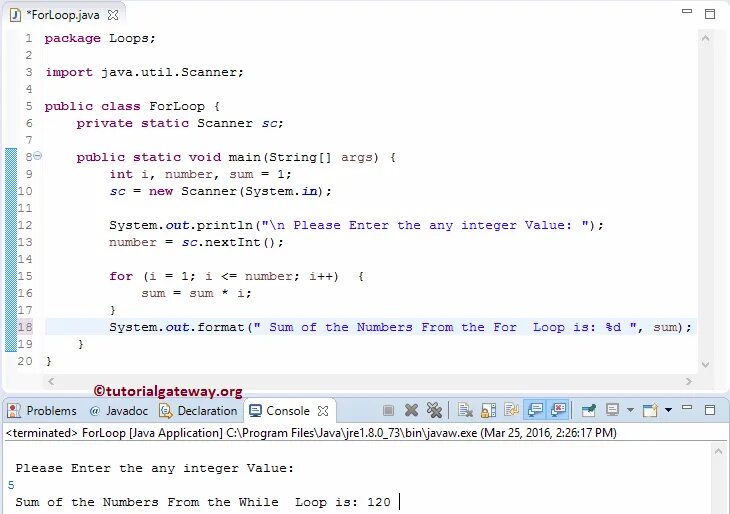Open the Display Selected Console dropdown arrow
The height and width of the screenshot is (514, 730).
coord(630,410)
